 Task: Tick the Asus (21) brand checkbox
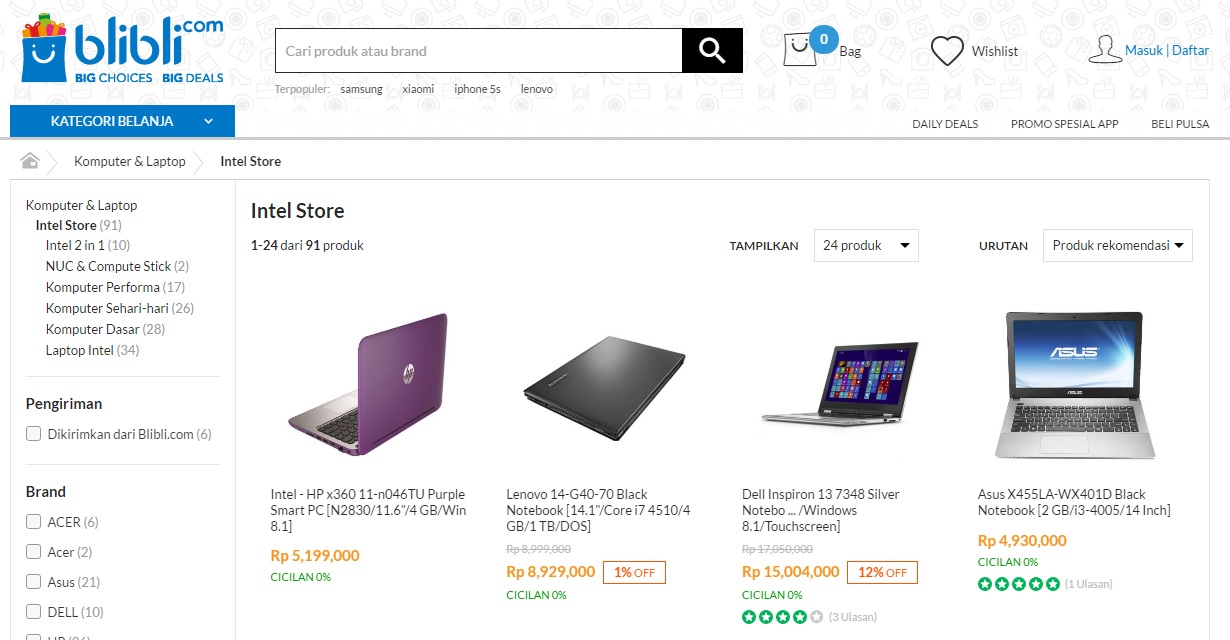[x=34, y=582]
